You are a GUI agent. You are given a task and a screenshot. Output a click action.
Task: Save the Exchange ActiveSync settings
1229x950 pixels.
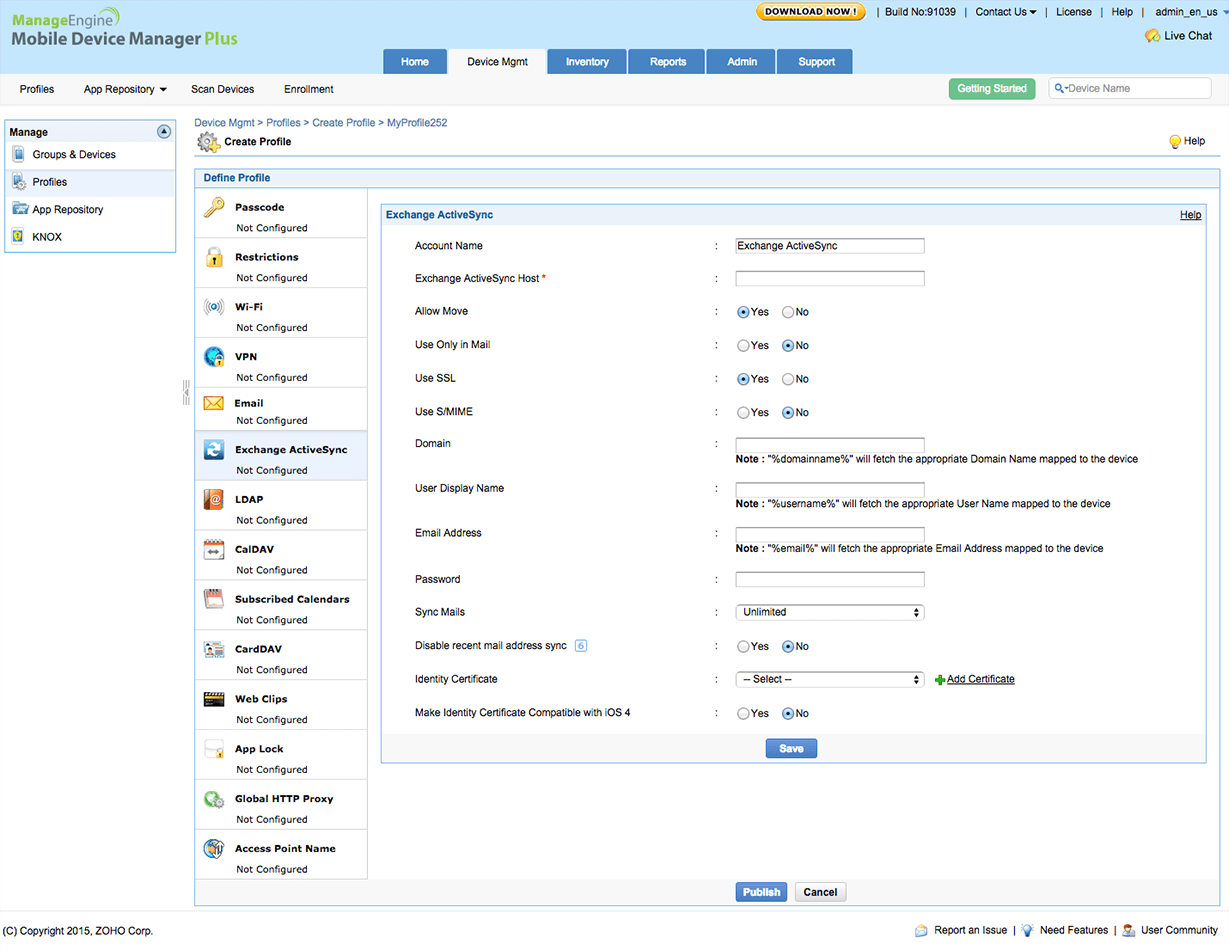click(791, 749)
